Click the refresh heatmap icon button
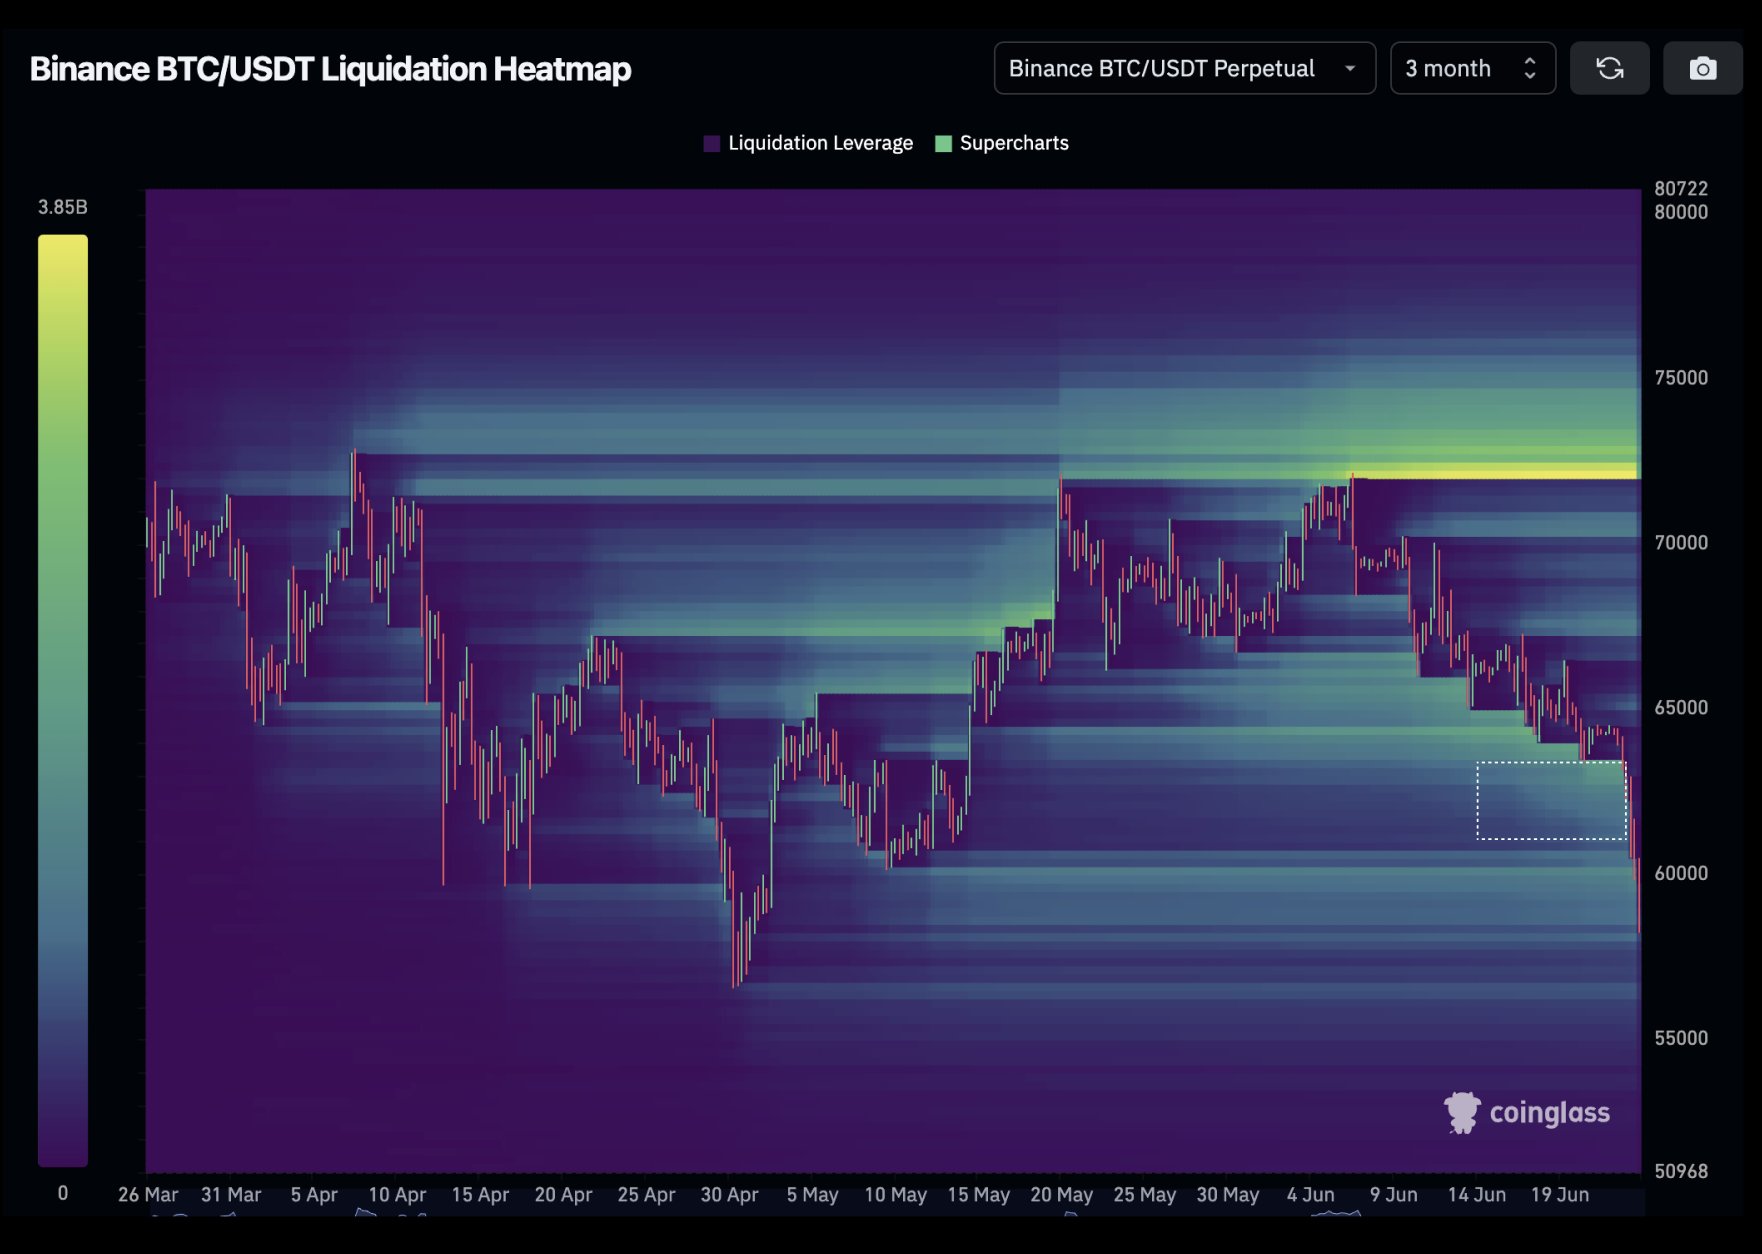Screen dimensions: 1762x1254 tap(1609, 68)
